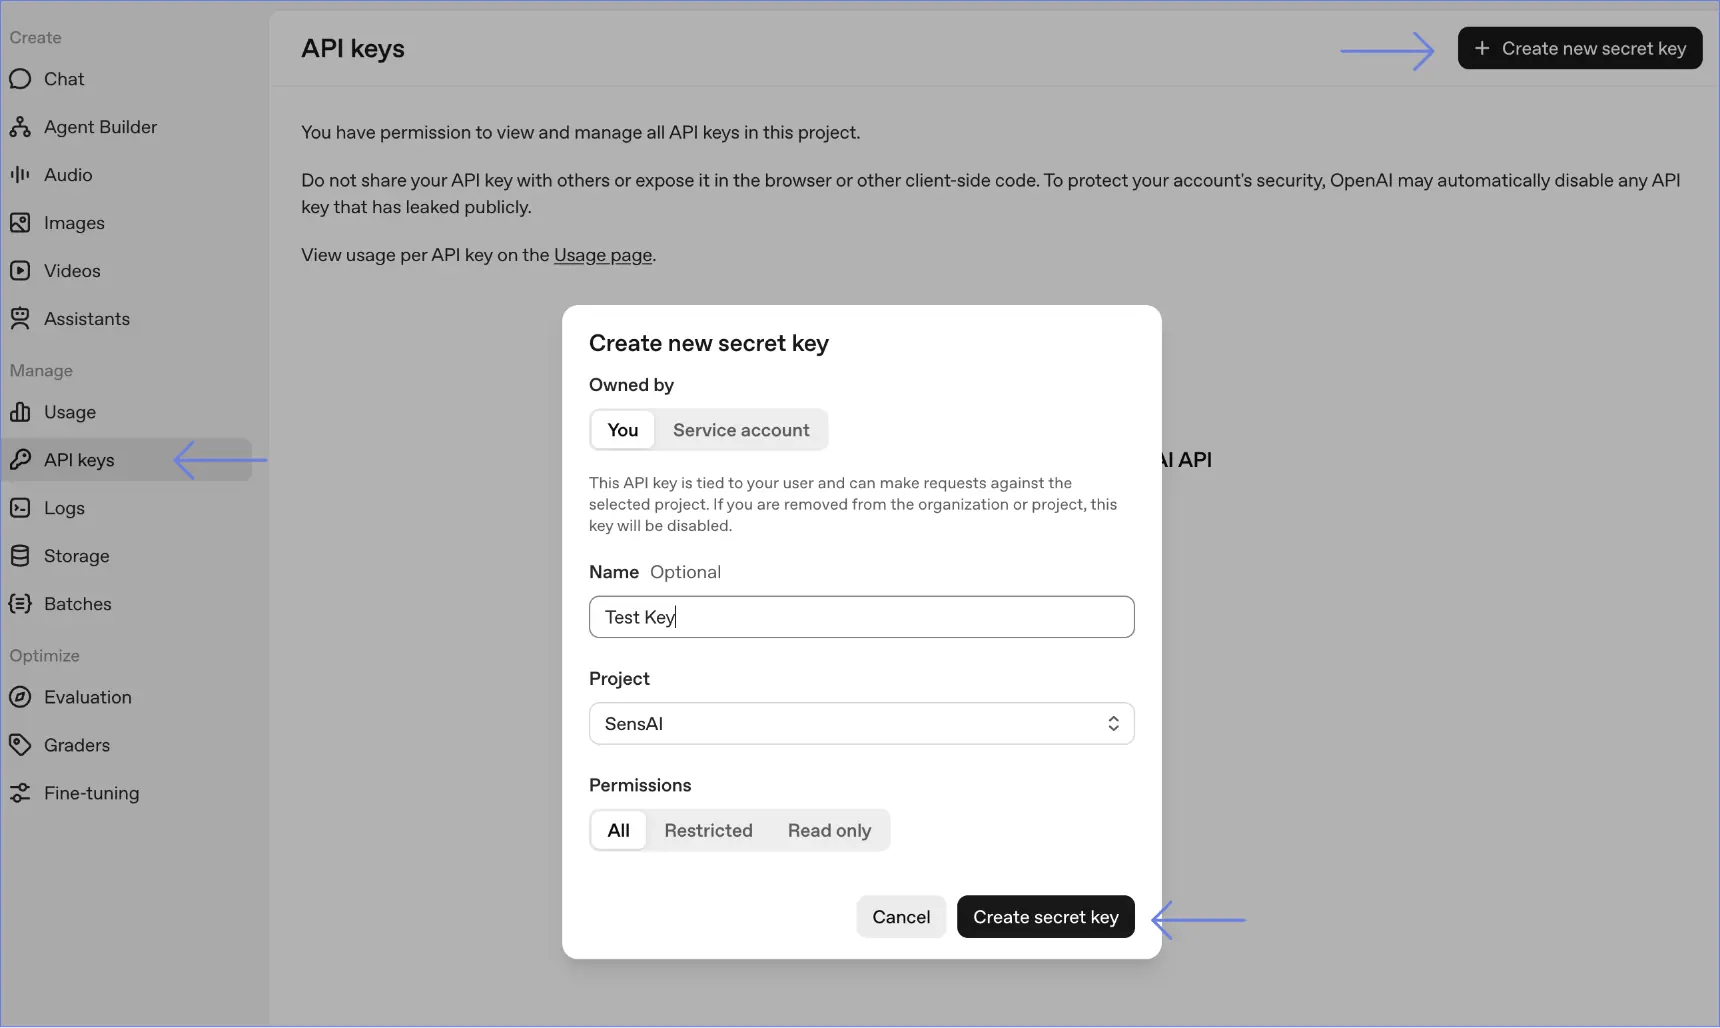1720x1028 pixels.
Task: Open the Logs sidebar item
Action: coord(64,508)
